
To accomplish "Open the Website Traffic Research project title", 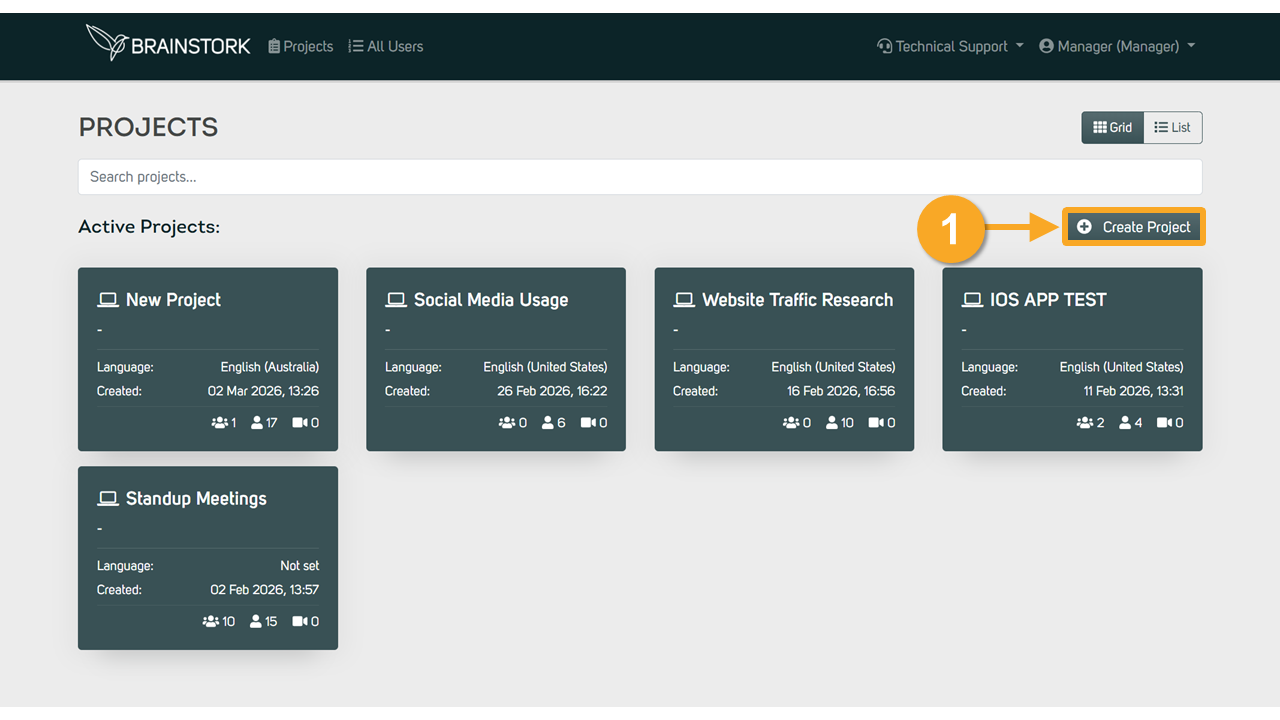I will 797,300.
